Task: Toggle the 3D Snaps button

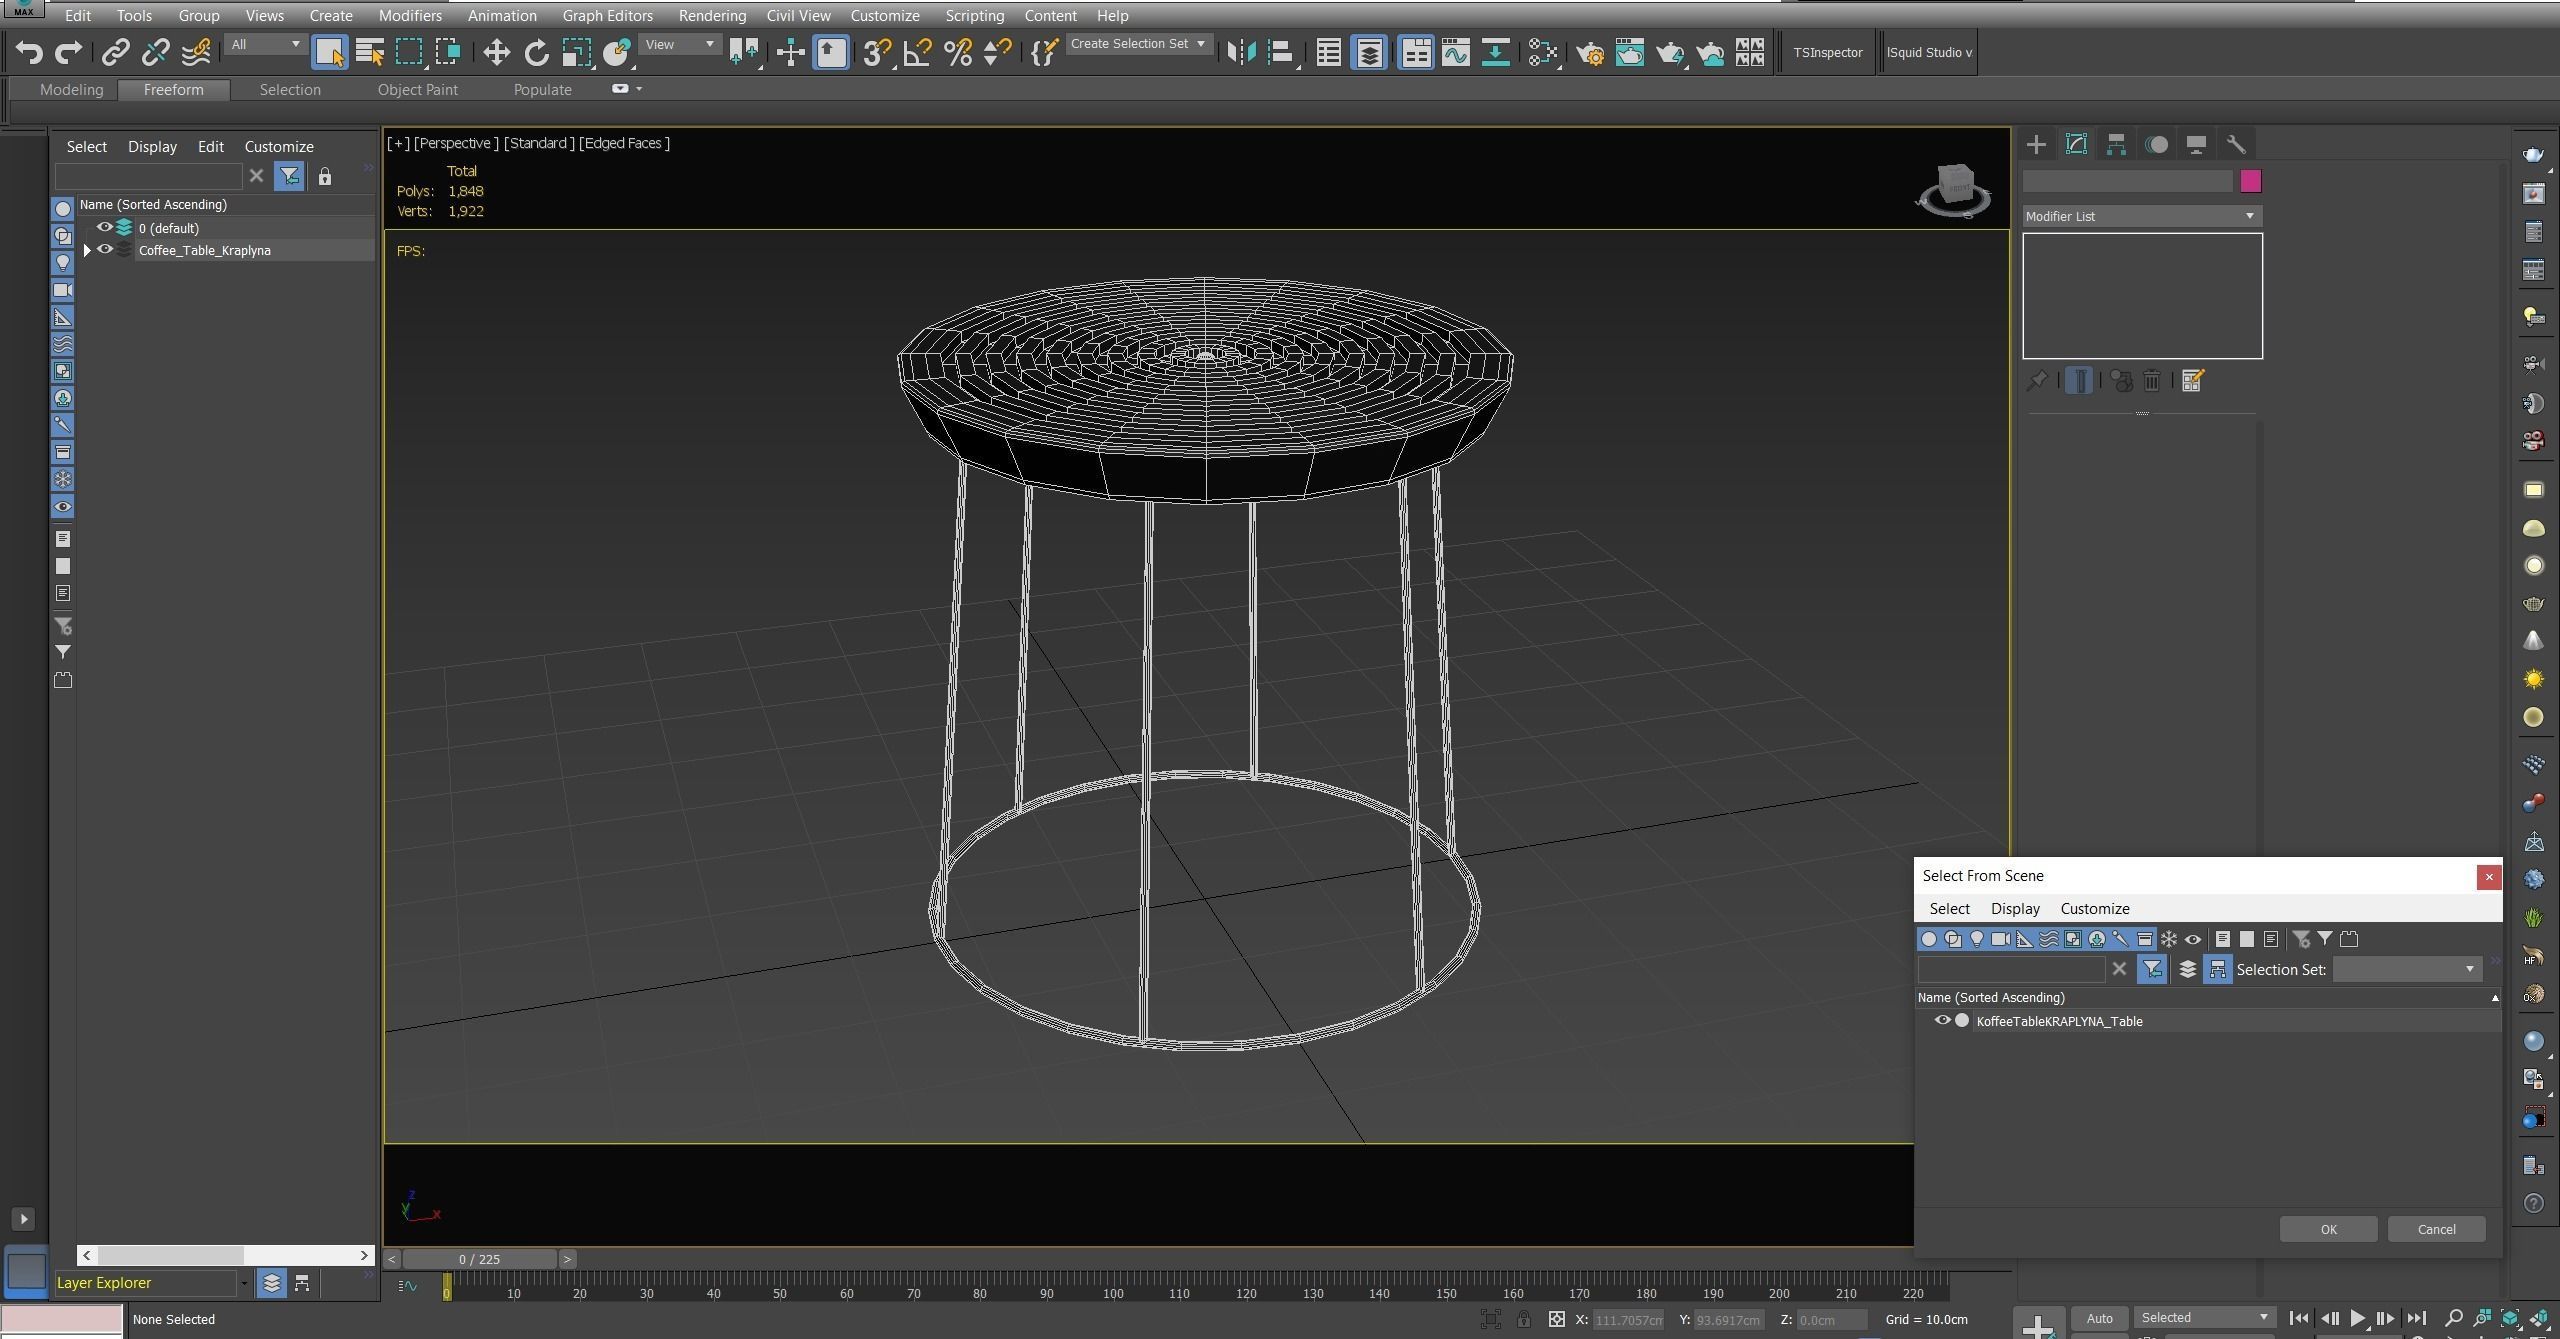Action: pyautogui.click(x=877, y=52)
